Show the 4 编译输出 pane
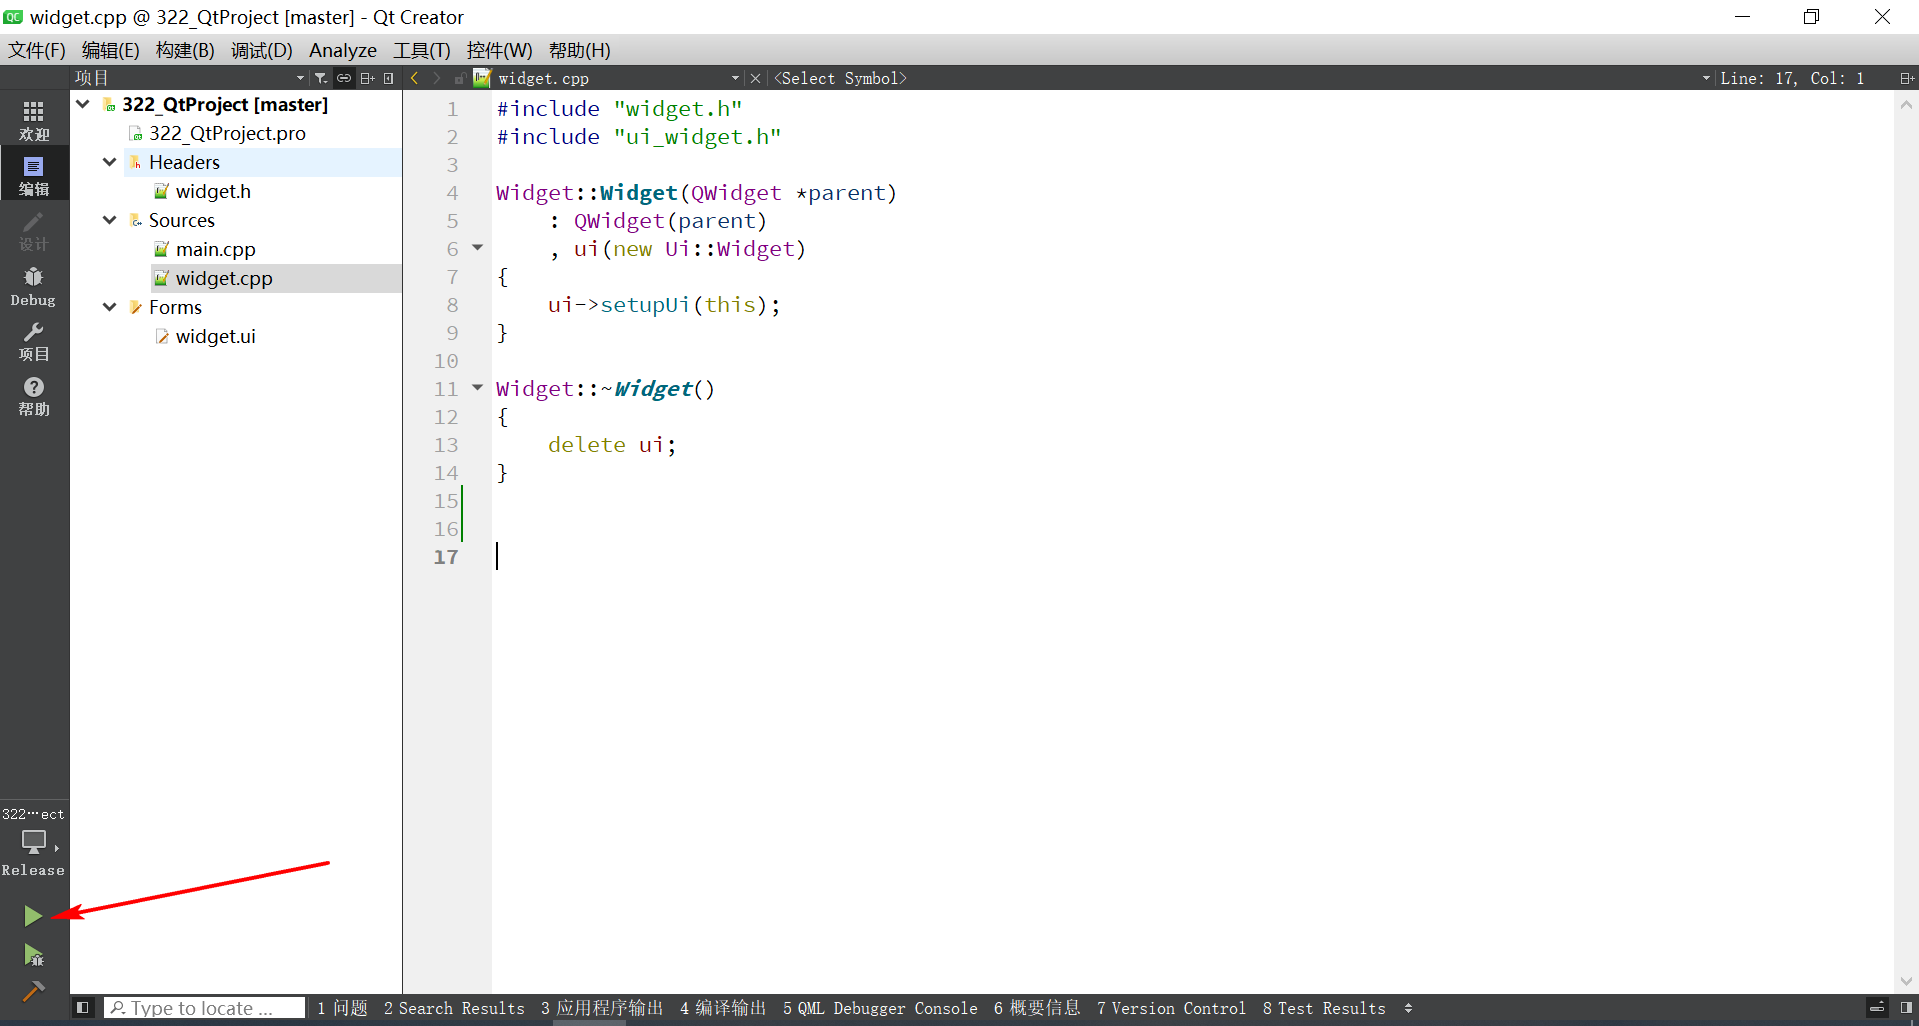The width and height of the screenshot is (1919, 1026). [x=723, y=1008]
